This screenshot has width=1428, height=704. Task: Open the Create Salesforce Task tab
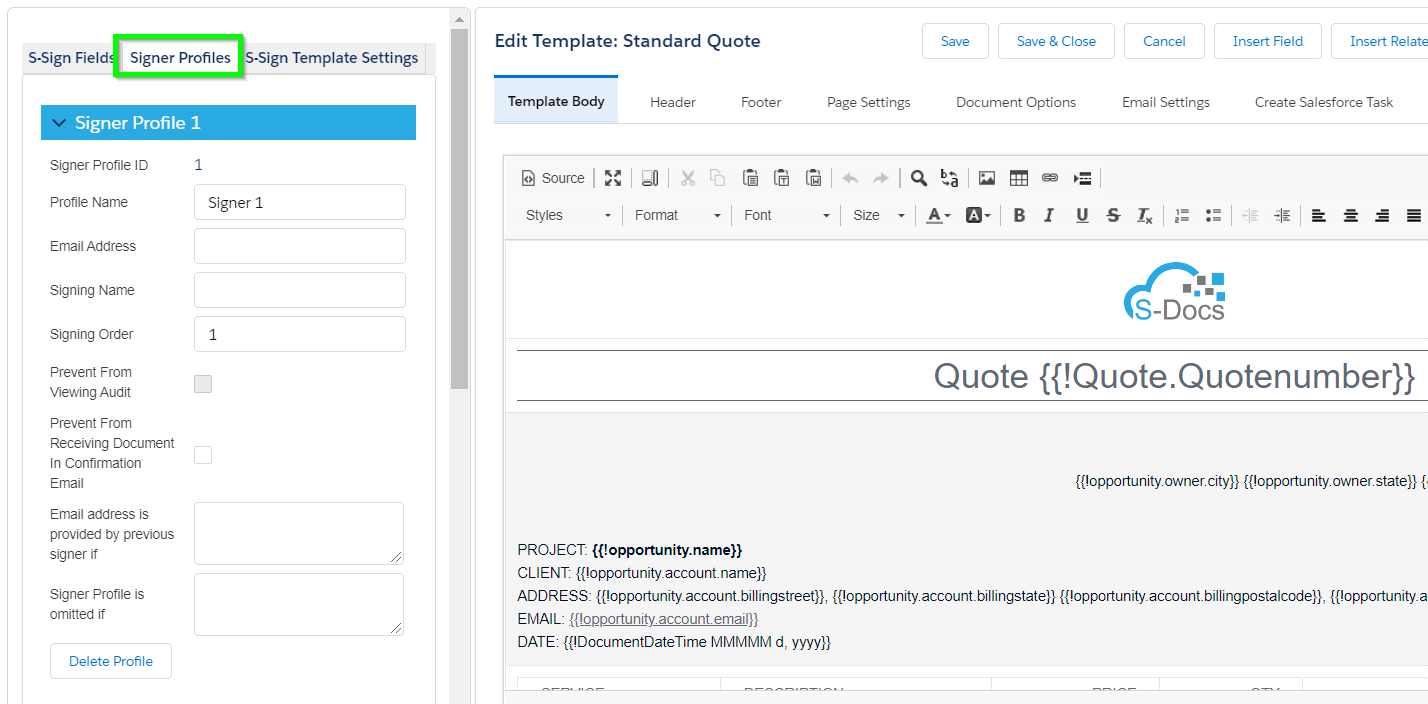[x=1324, y=102]
